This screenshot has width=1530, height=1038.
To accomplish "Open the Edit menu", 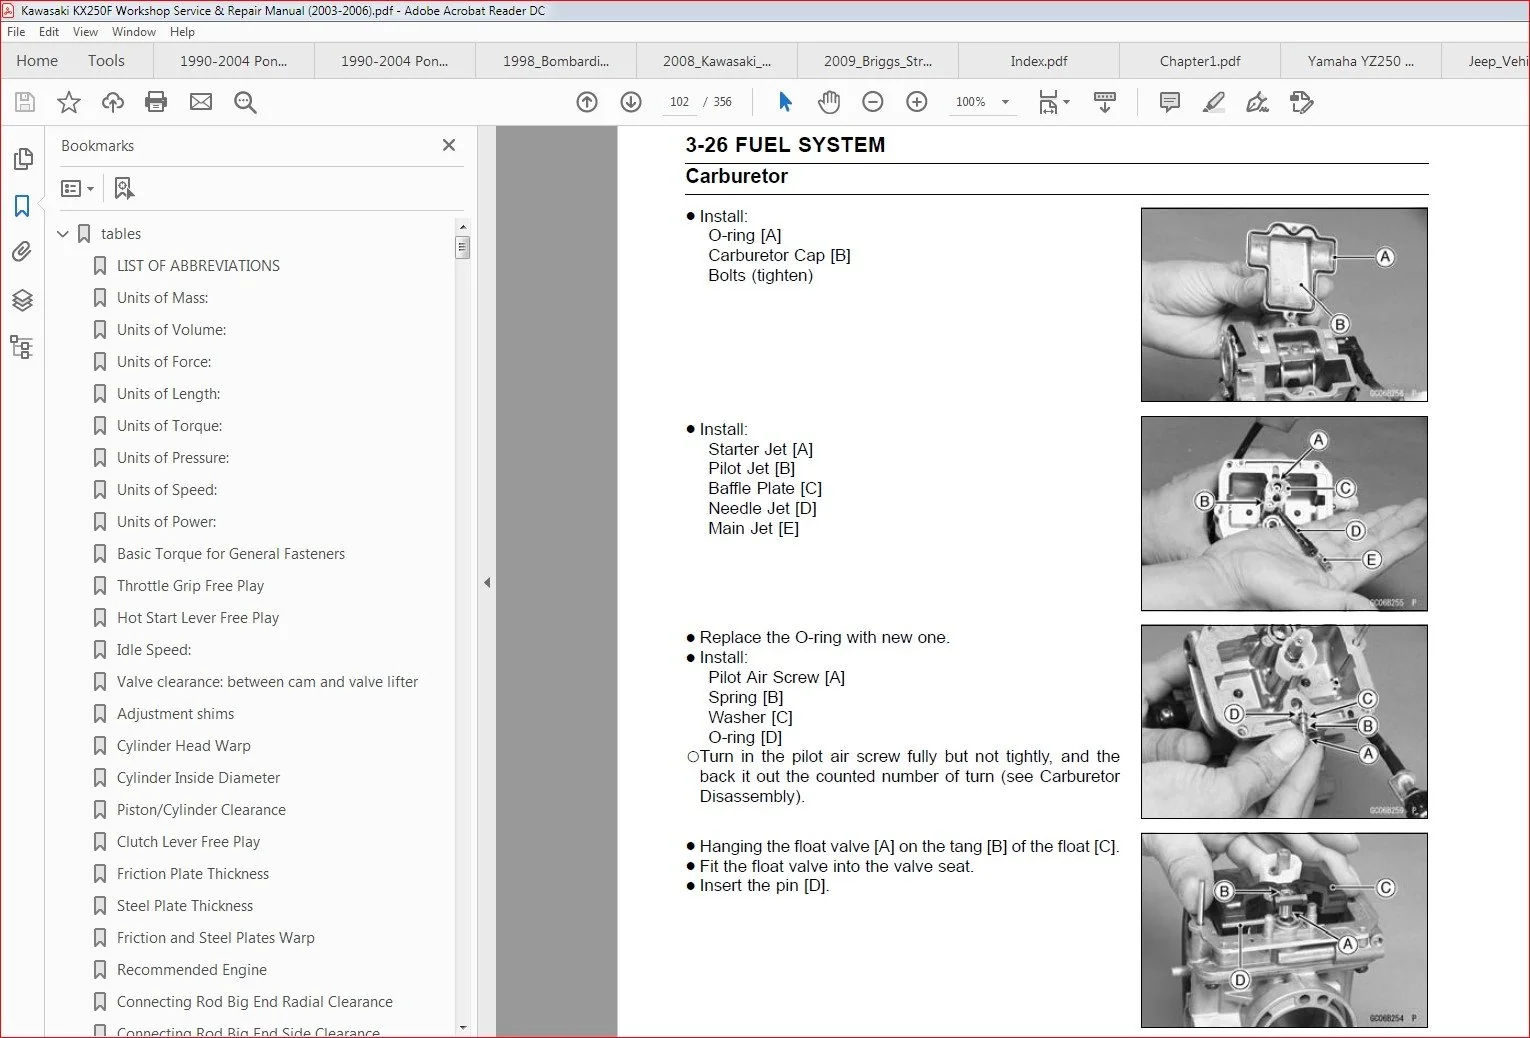I will pyautogui.click(x=49, y=32).
